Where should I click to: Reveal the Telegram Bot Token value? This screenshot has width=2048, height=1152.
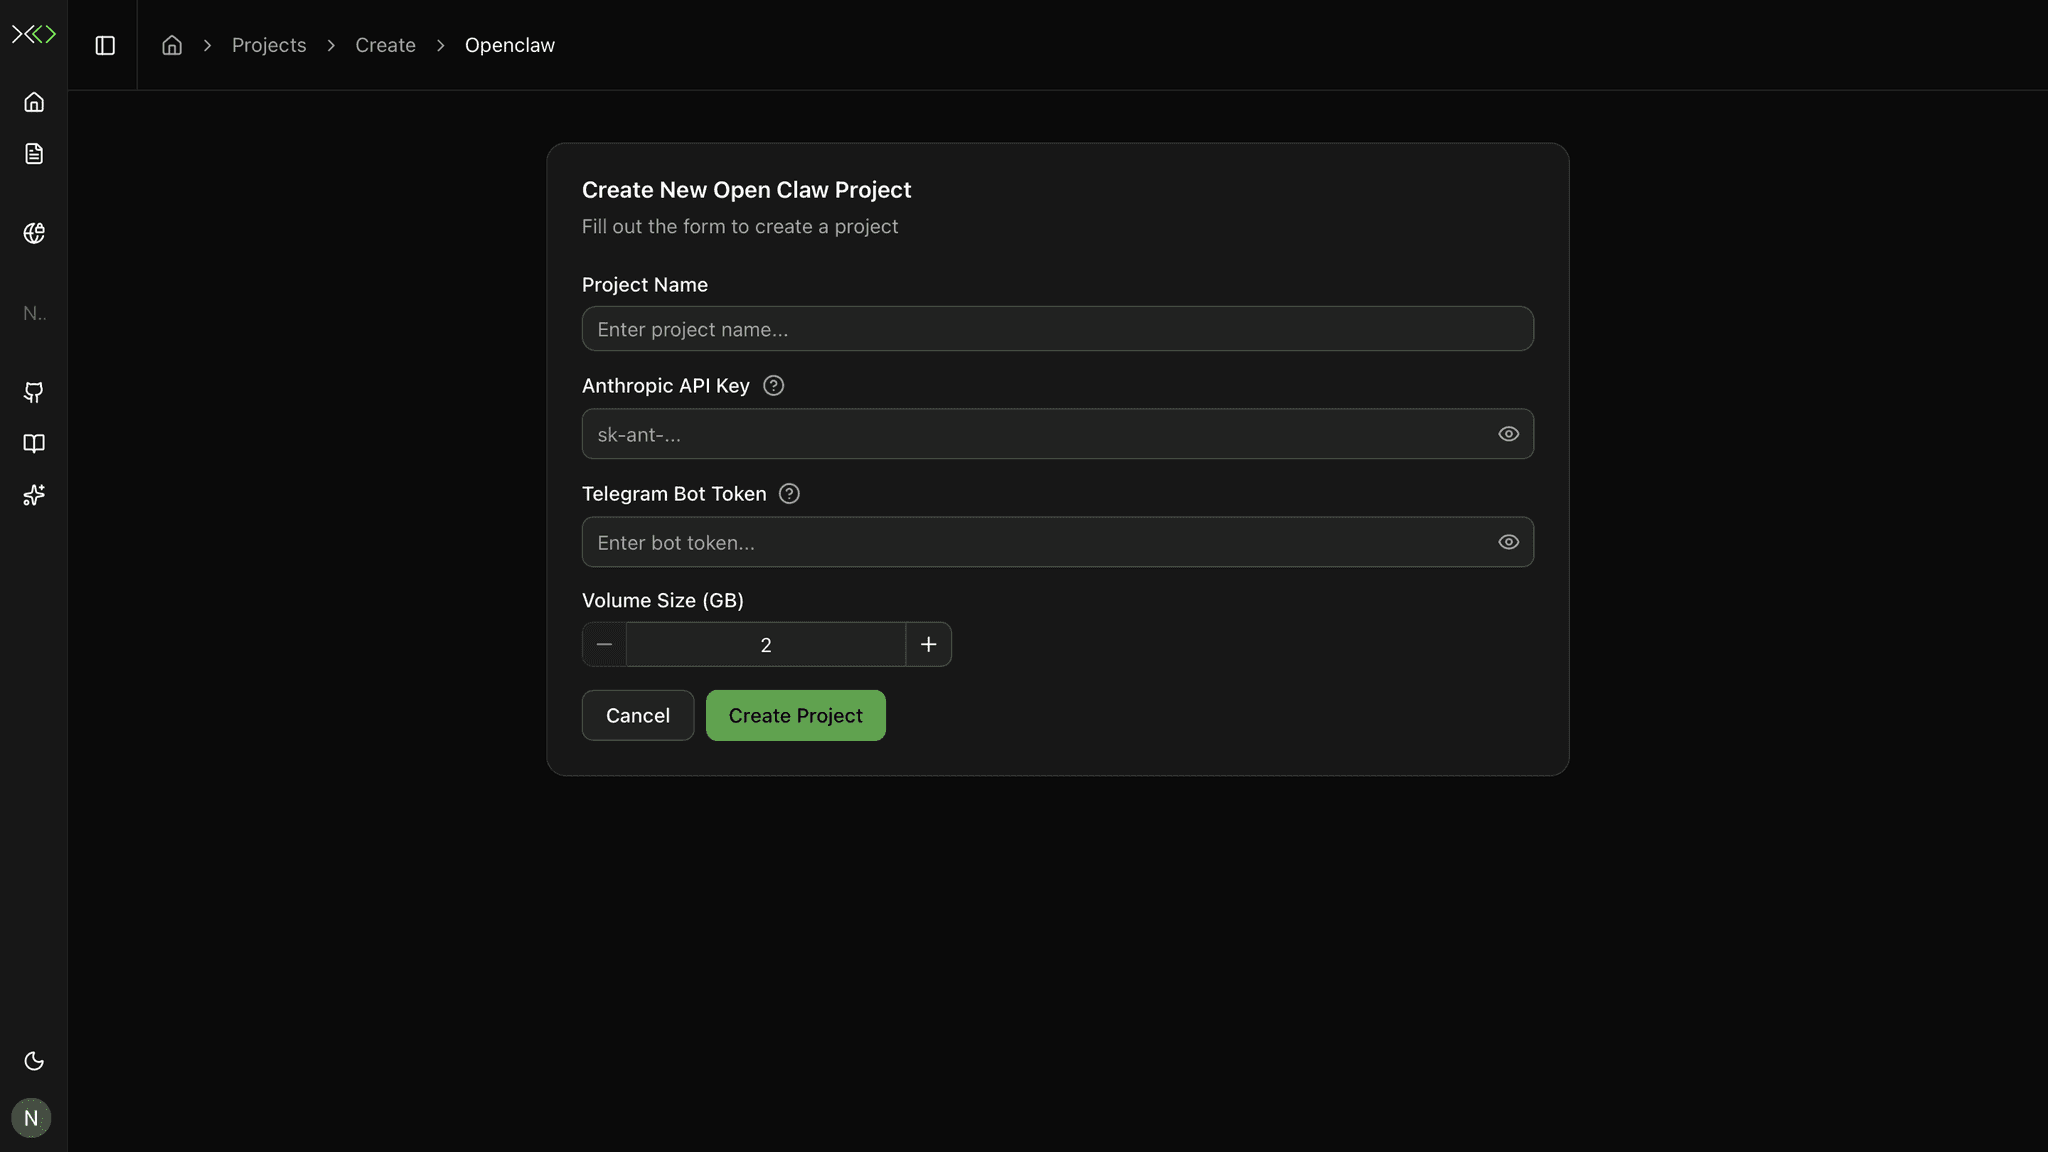[x=1508, y=542]
